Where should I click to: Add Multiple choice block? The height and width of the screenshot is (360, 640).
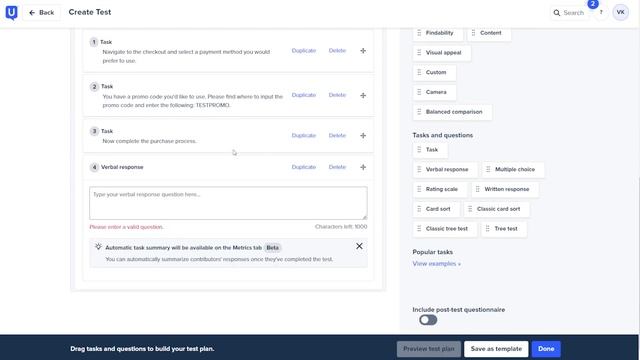513,169
